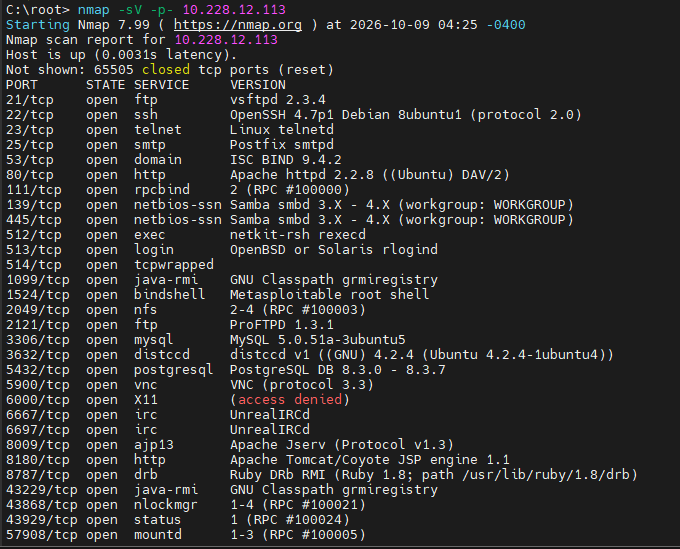
Task: Click the nmap command word on the prompt line
Action: pyautogui.click(x=94, y=10)
